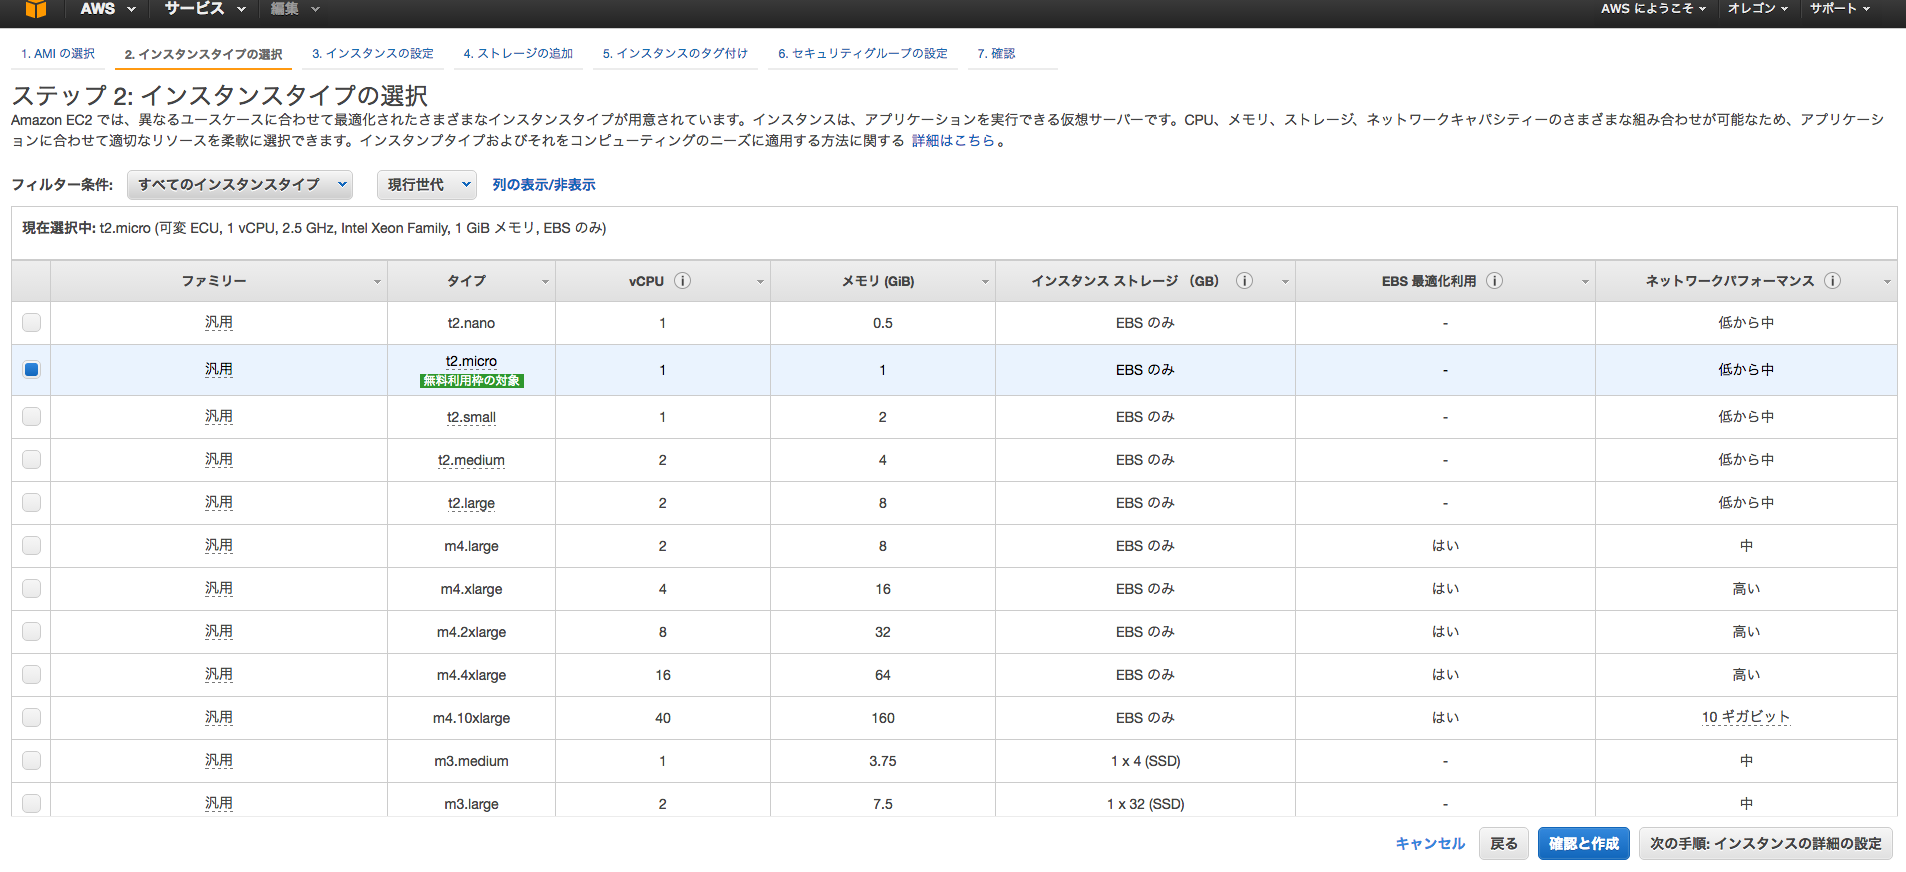Open EBS最適化利用 column sort arrow
1906x872 pixels.
coord(1585,282)
